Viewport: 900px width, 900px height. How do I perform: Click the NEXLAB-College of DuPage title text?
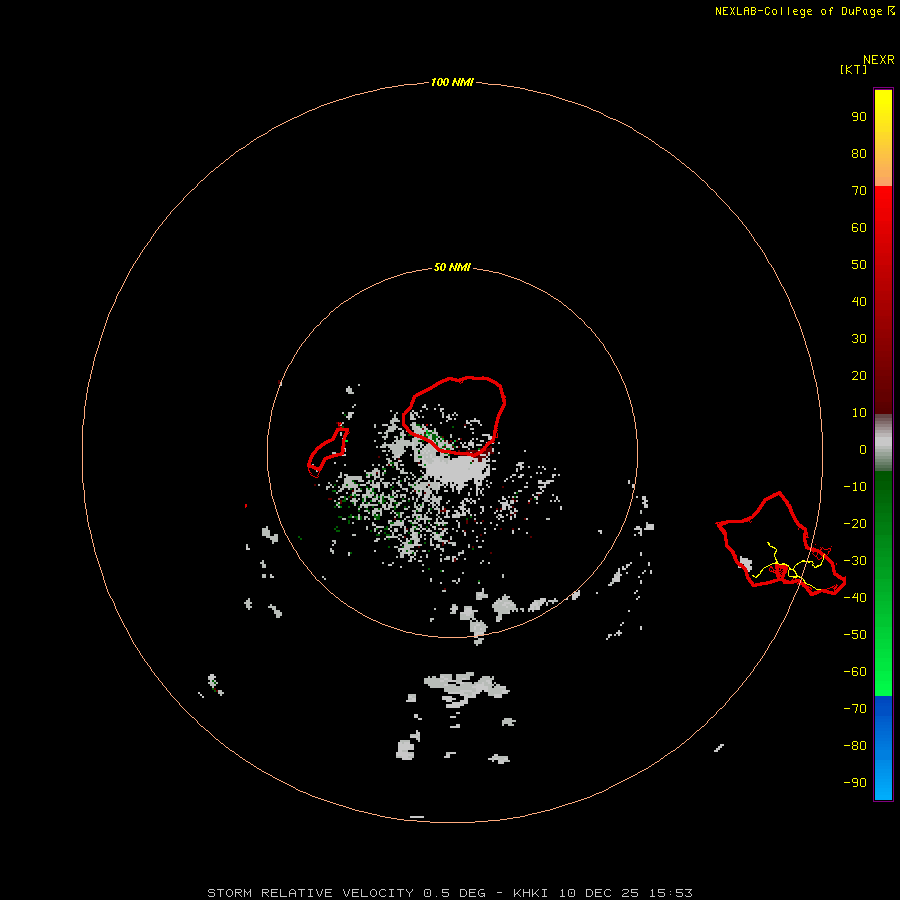coord(804,11)
